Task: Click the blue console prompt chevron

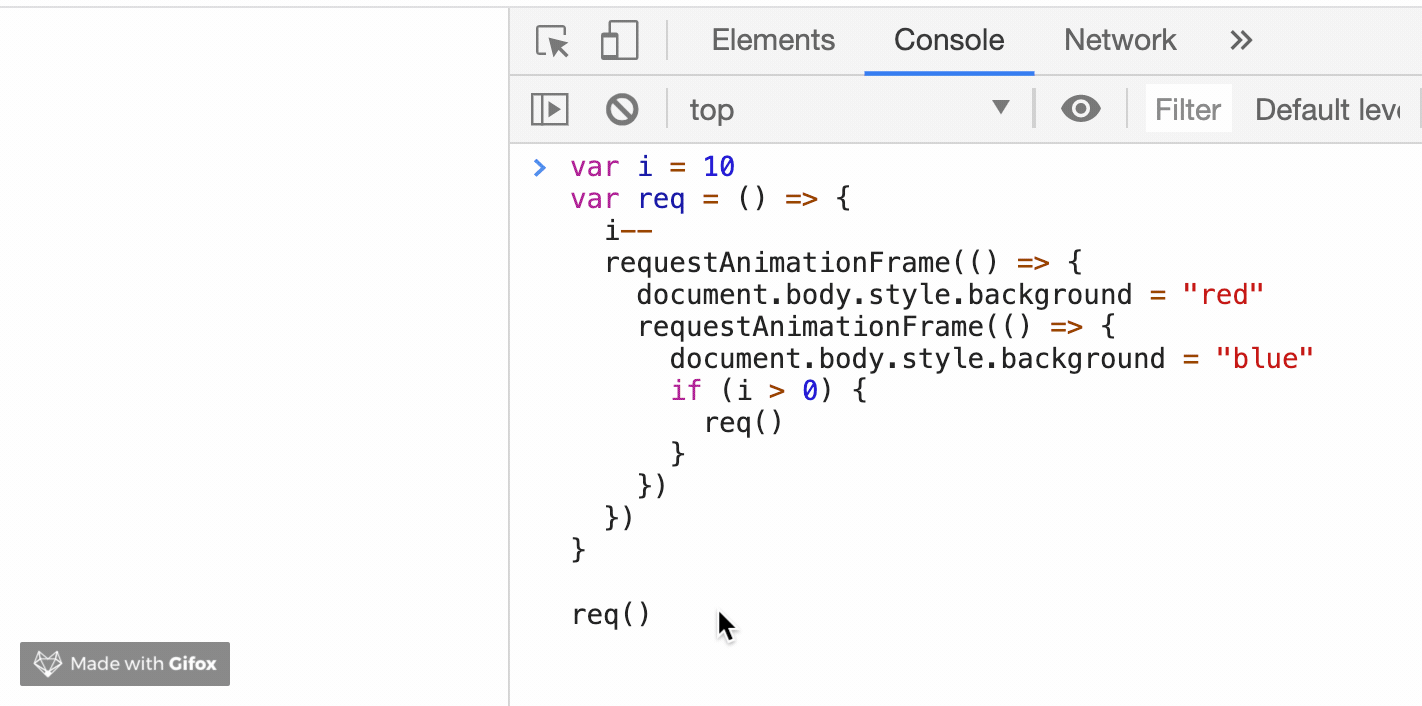Action: click(x=540, y=167)
